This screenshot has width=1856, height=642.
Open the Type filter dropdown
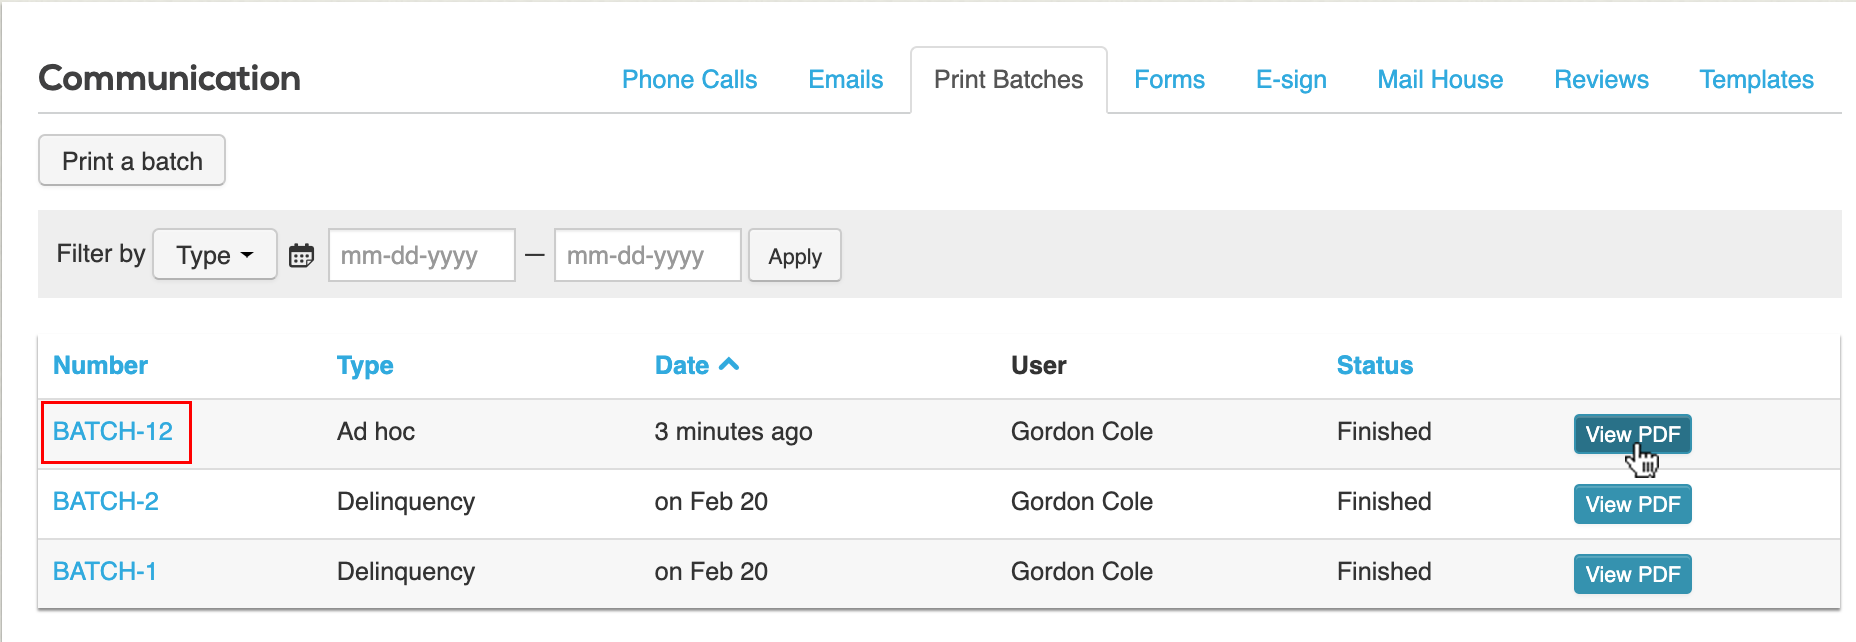(215, 256)
